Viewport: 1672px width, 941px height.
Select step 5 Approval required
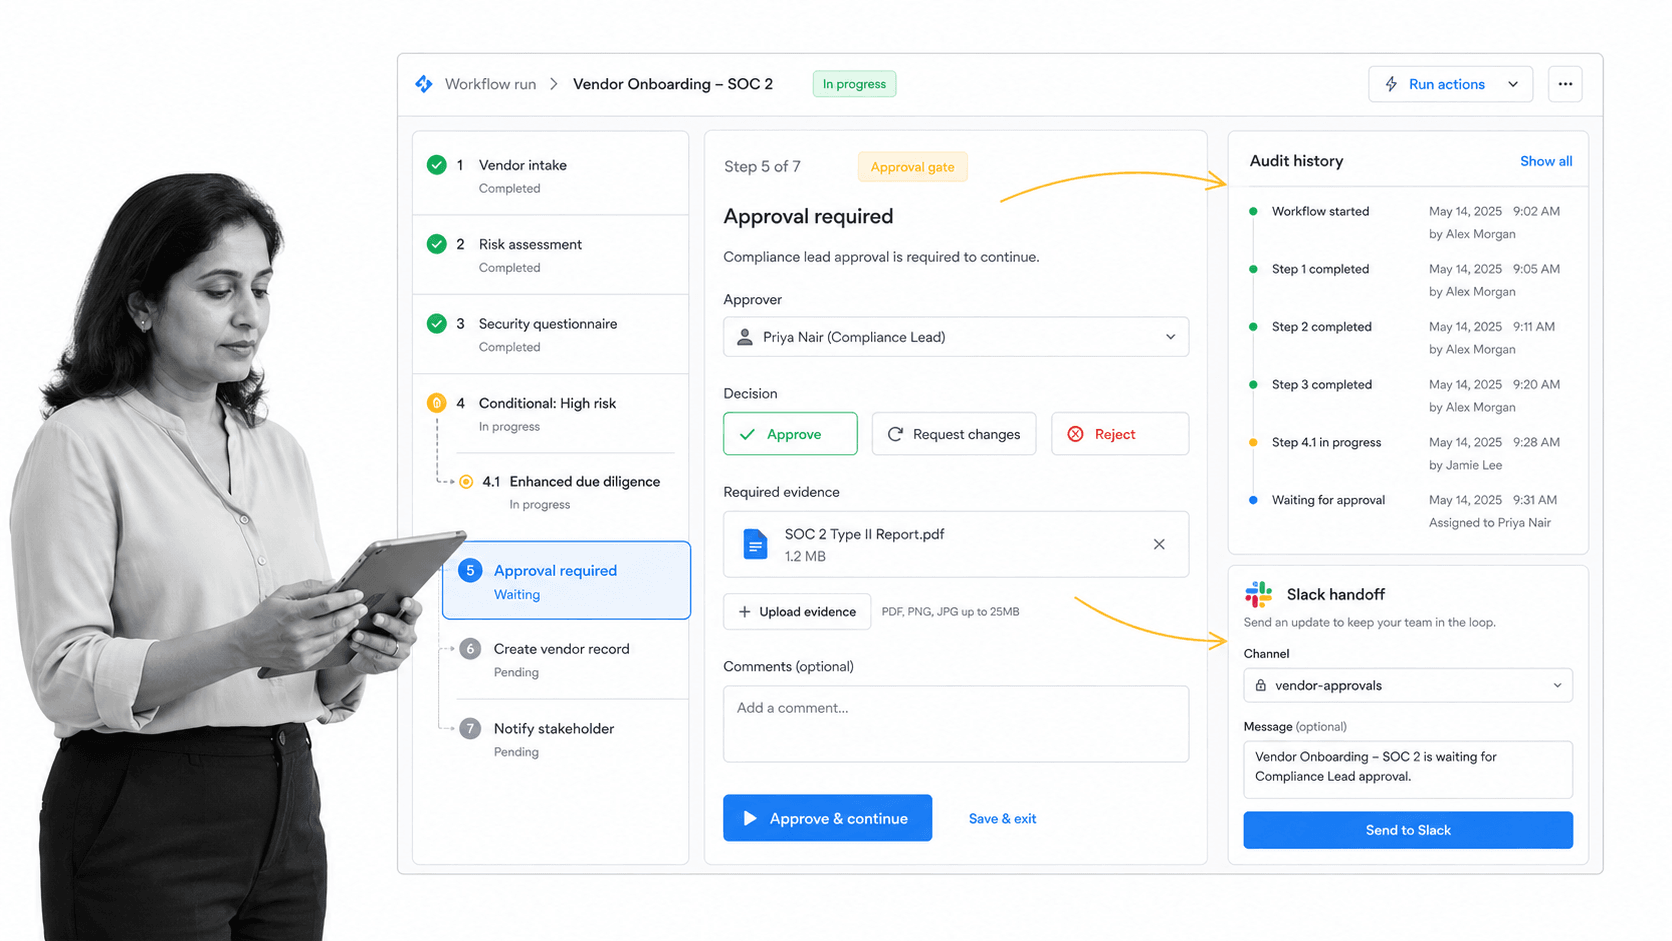pos(566,580)
